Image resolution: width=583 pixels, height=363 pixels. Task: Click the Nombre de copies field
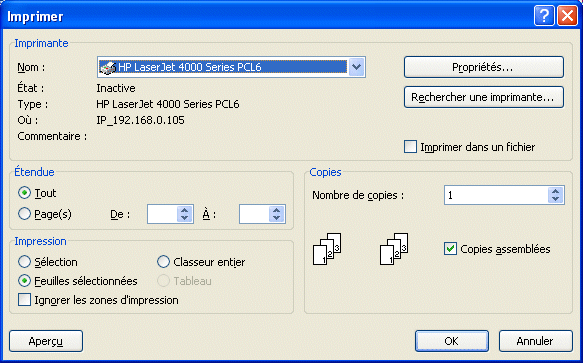coord(496,195)
